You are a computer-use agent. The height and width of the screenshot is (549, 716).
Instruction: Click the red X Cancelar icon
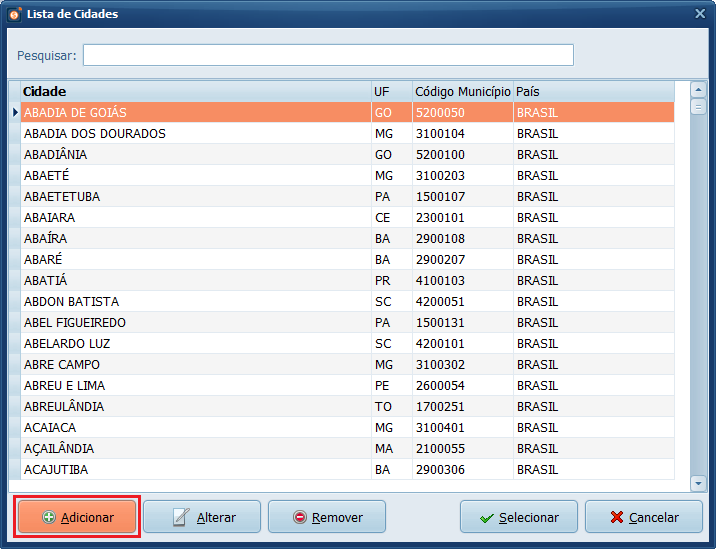pos(617,518)
